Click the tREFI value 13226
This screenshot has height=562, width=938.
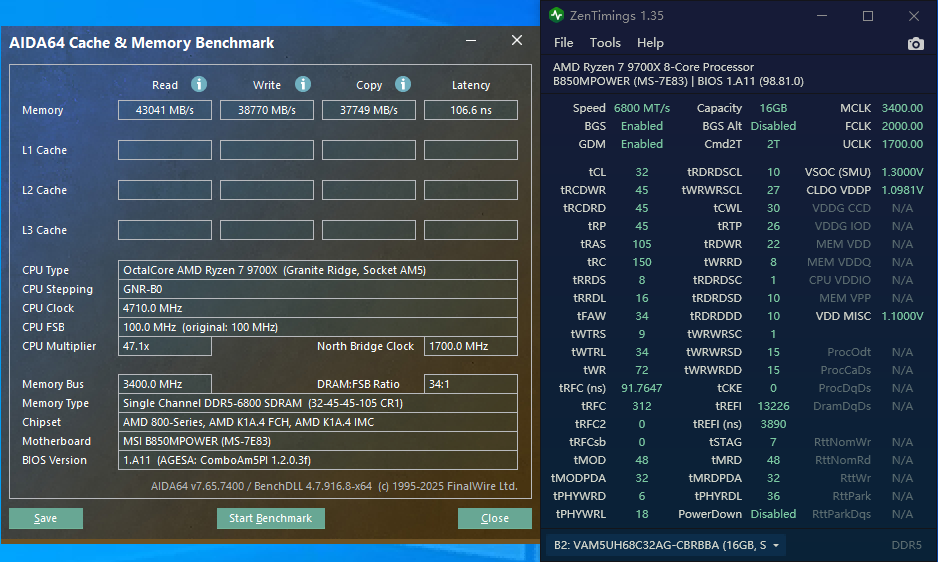773,406
